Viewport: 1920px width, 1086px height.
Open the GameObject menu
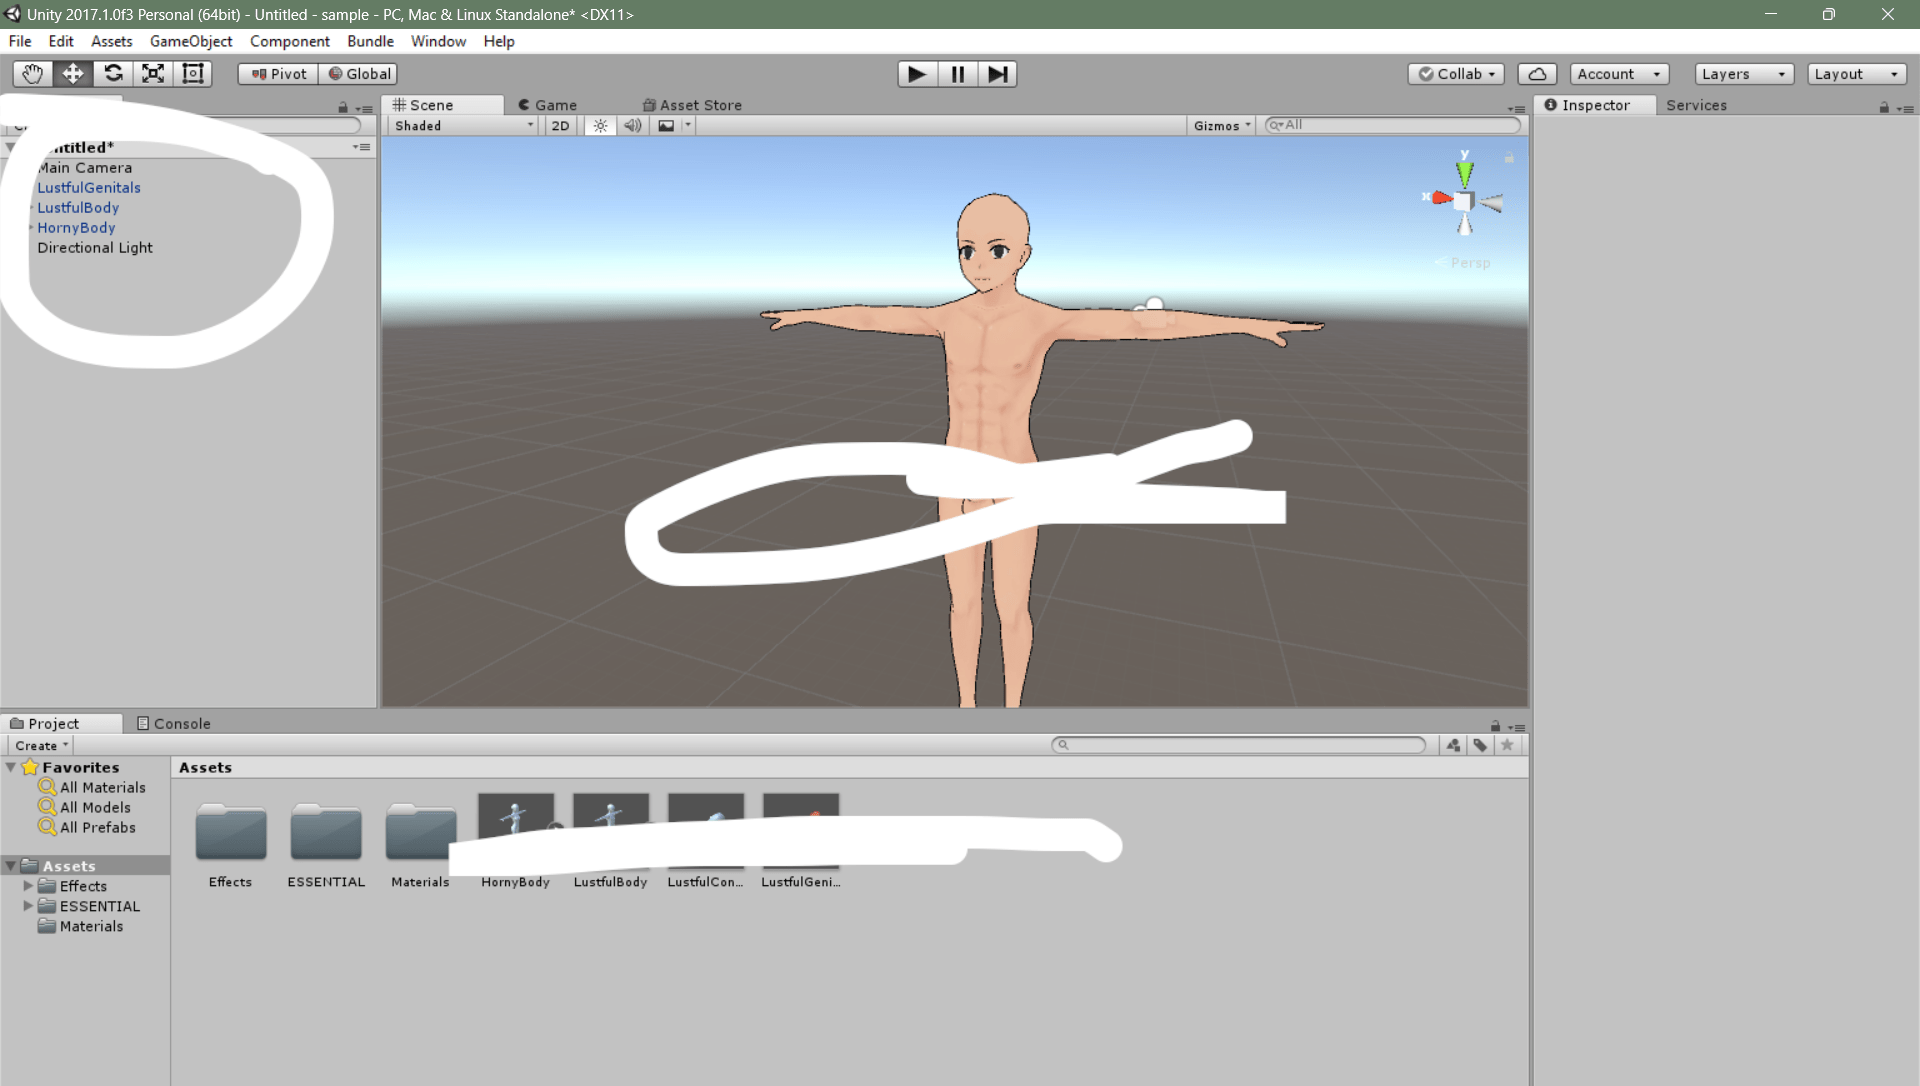[191, 41]
